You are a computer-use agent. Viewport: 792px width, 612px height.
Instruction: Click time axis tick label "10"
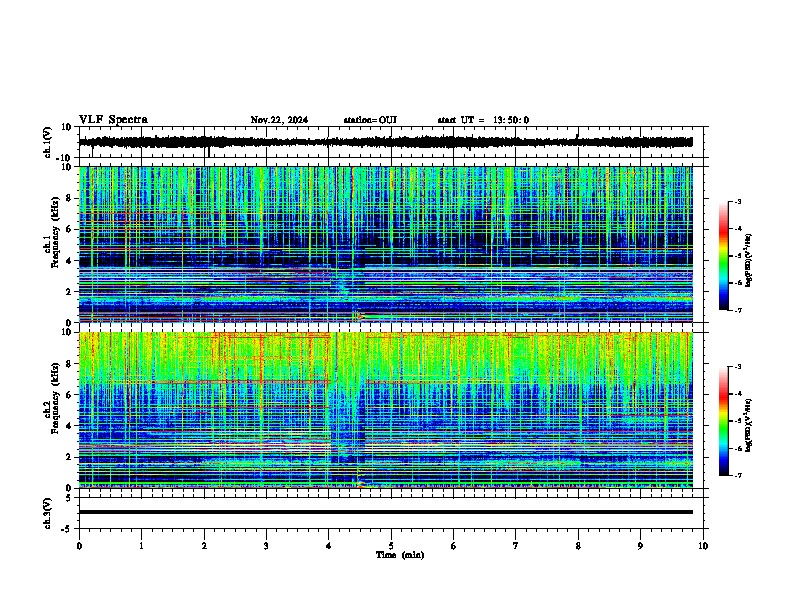703,546
